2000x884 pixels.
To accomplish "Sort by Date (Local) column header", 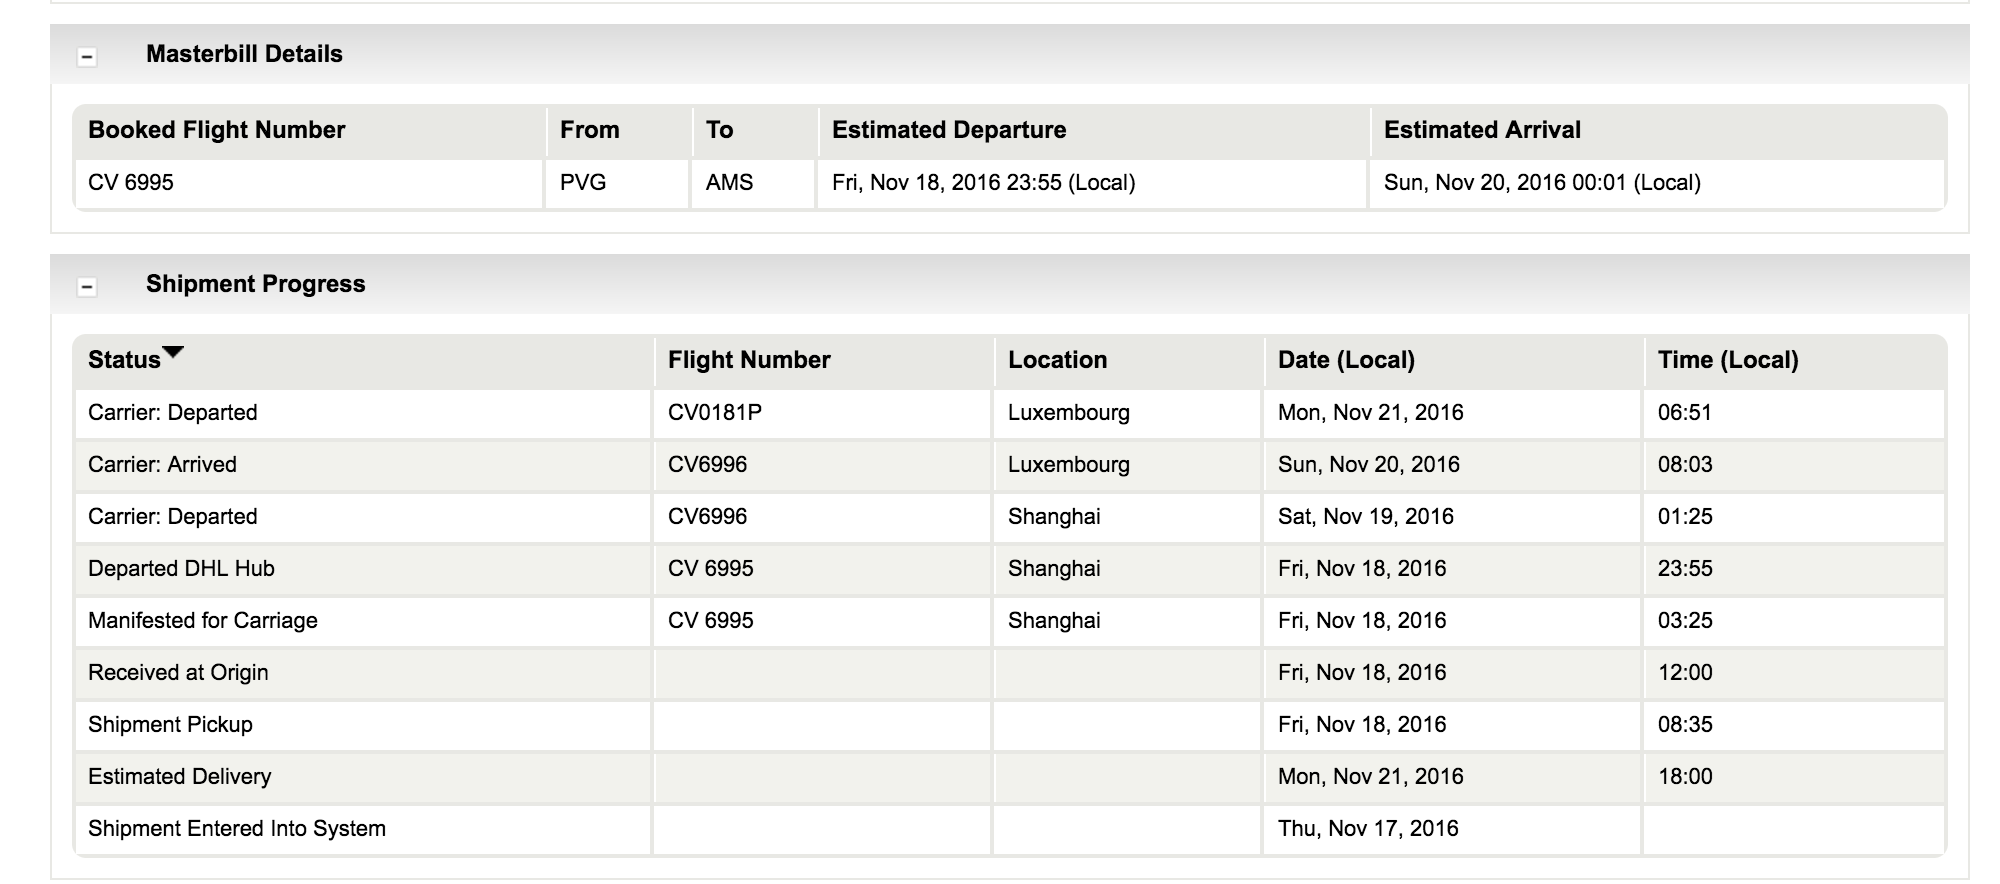I will coord(1346,360).
